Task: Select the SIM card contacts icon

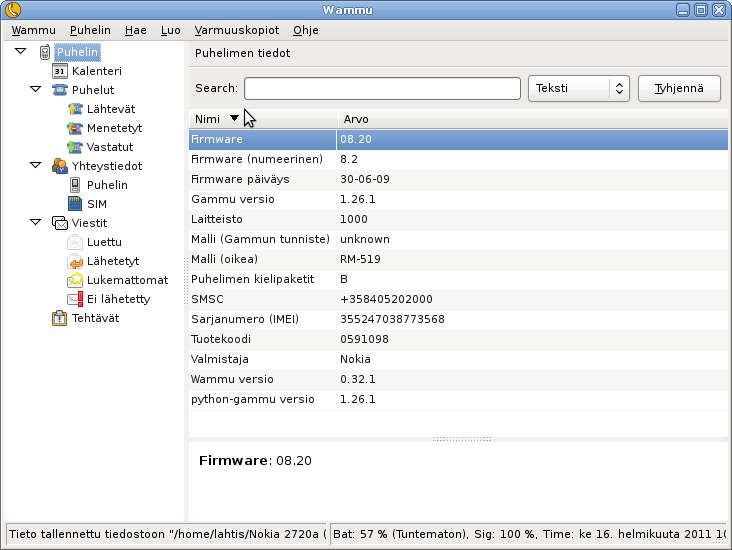Action: click(75, 204)
